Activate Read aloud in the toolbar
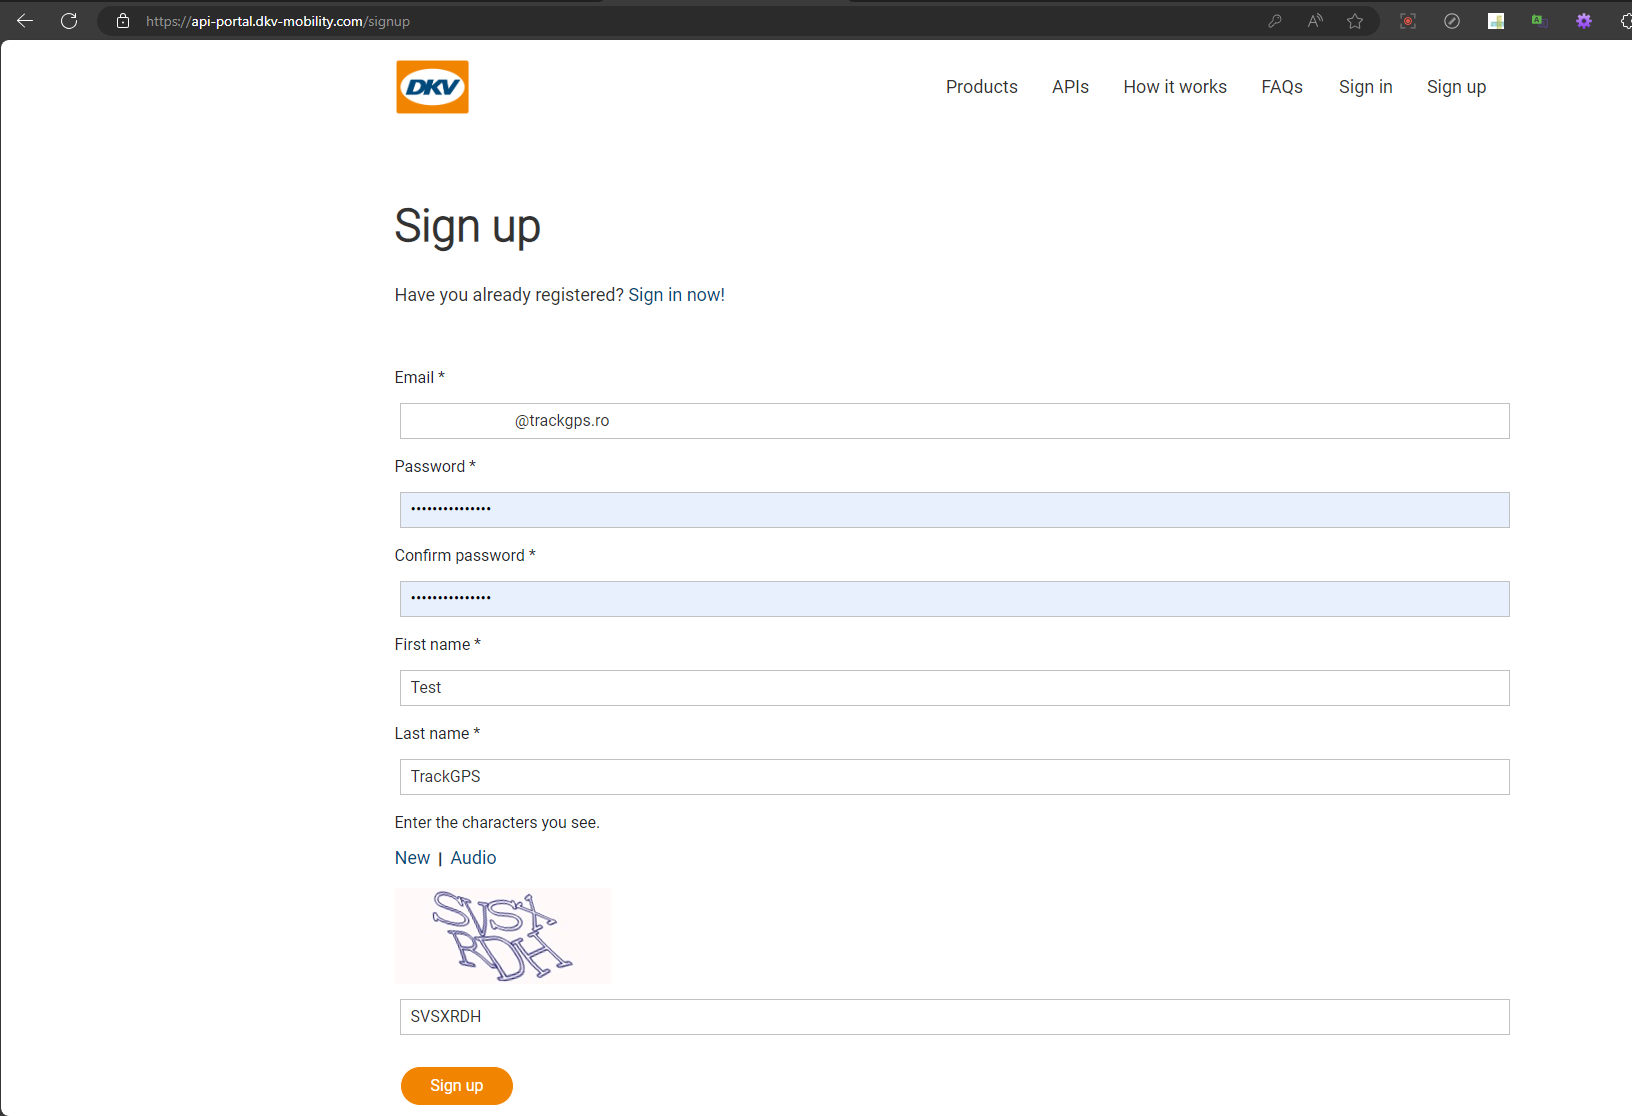 [1314, 20]
